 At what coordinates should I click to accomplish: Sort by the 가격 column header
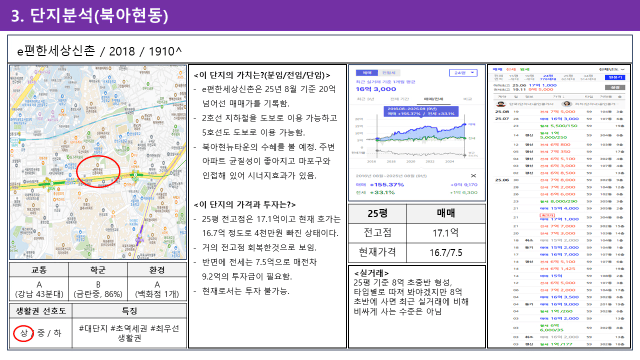(558, 97)
